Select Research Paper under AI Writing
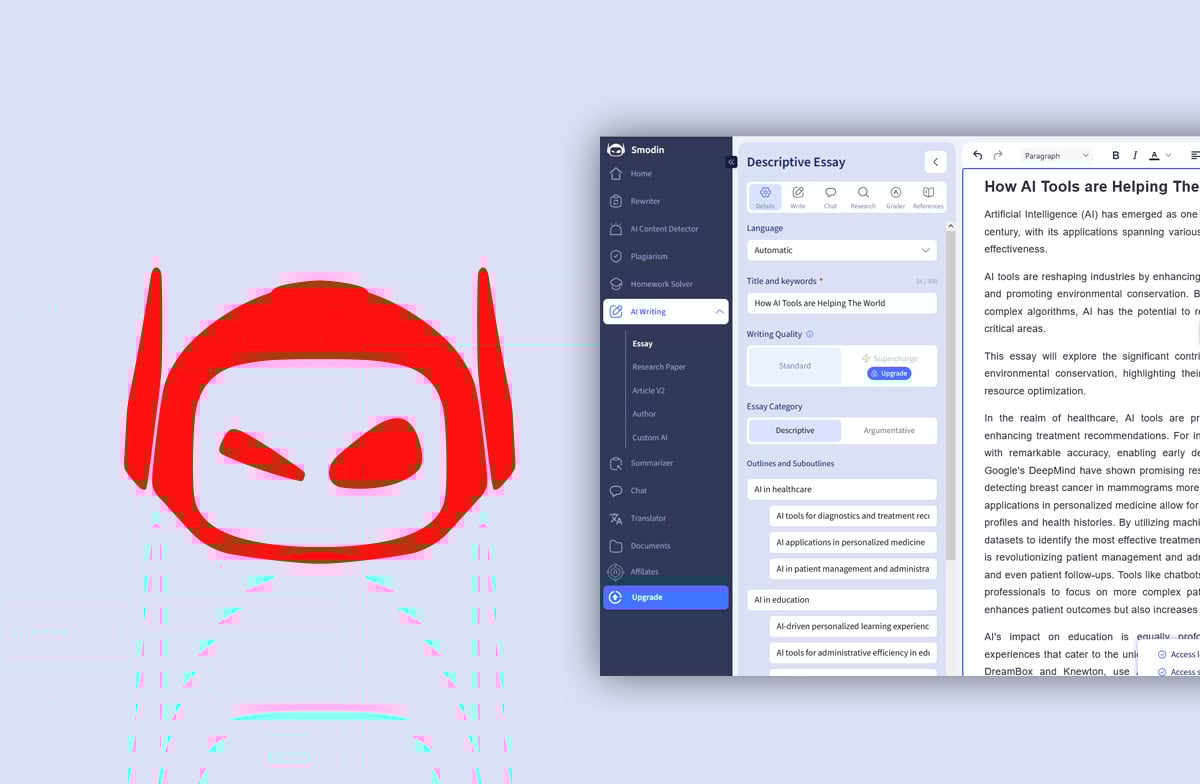 coord(659,367)
